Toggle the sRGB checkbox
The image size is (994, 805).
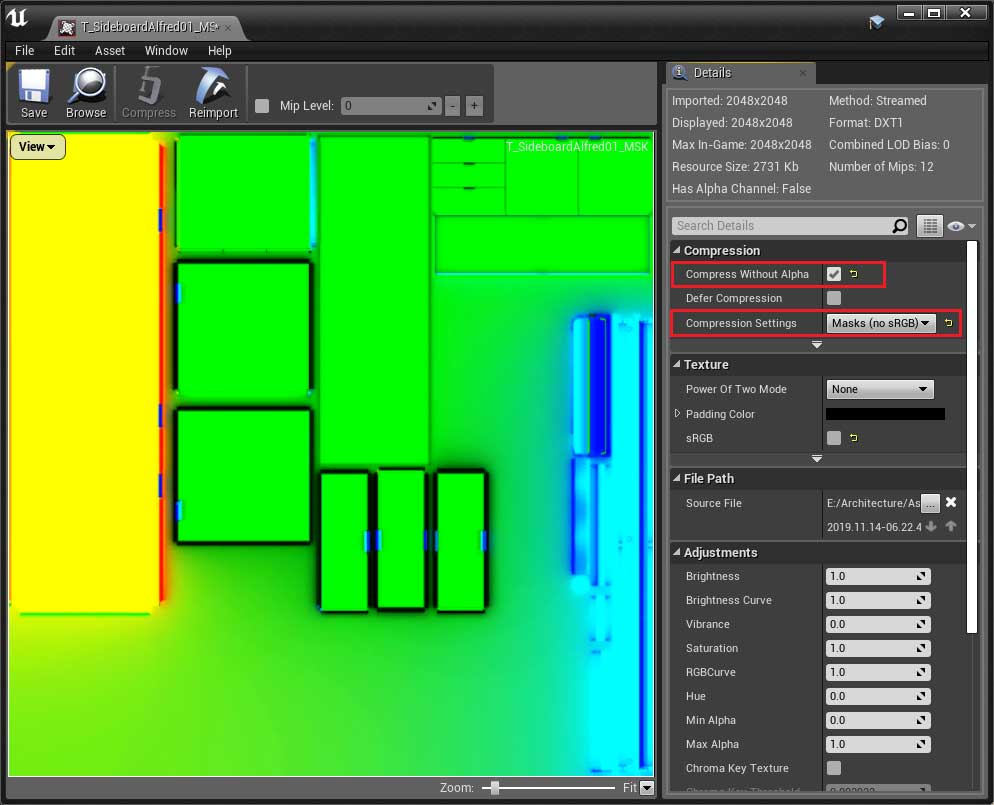(834, 438)
